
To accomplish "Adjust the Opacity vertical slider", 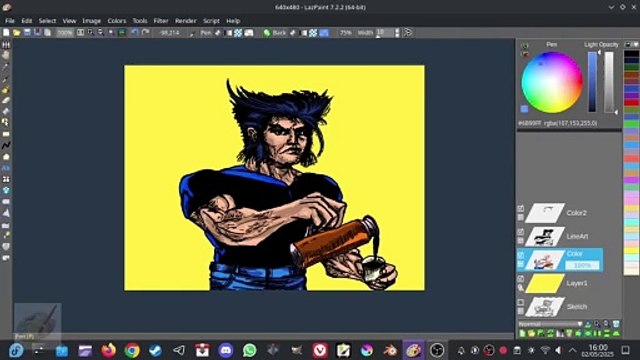I will (609, 82).
